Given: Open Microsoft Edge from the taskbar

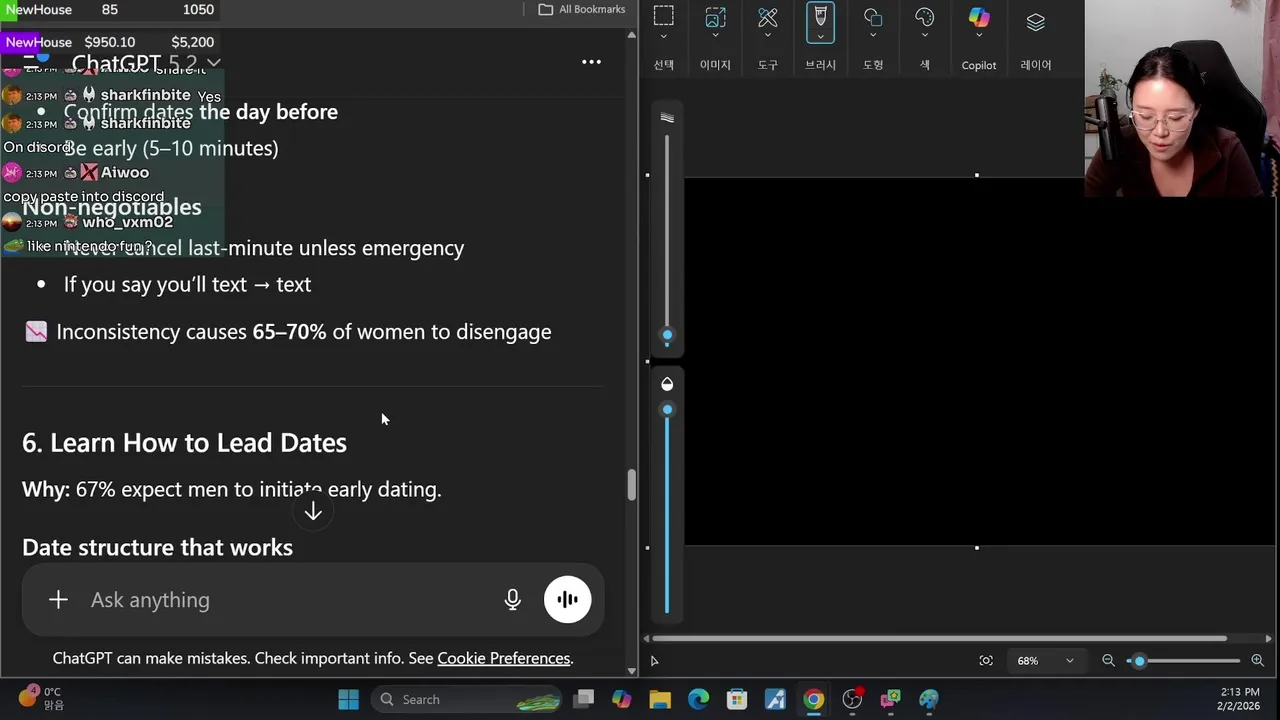Looking at the screenshot, I should tap(698, 699).
